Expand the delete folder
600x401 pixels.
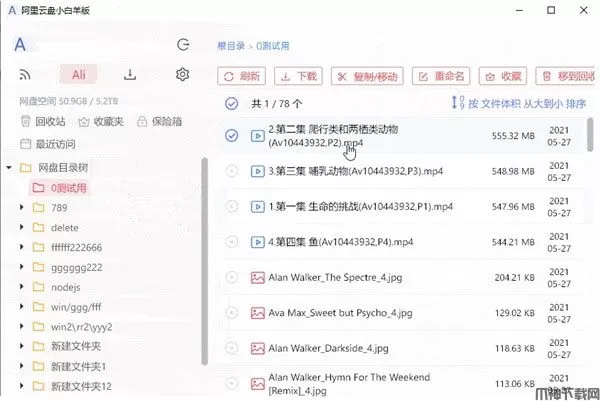click(21, 227)
